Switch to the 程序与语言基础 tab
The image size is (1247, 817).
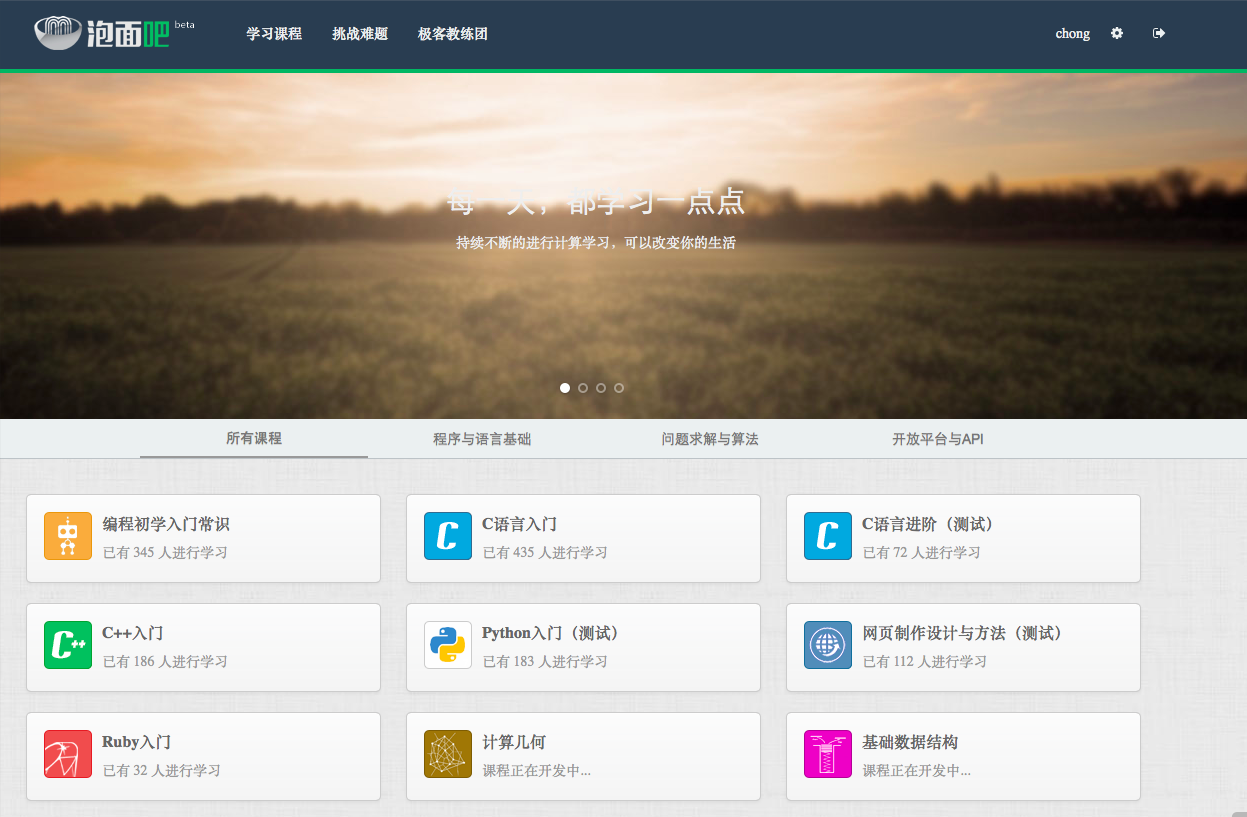point(482,438)
